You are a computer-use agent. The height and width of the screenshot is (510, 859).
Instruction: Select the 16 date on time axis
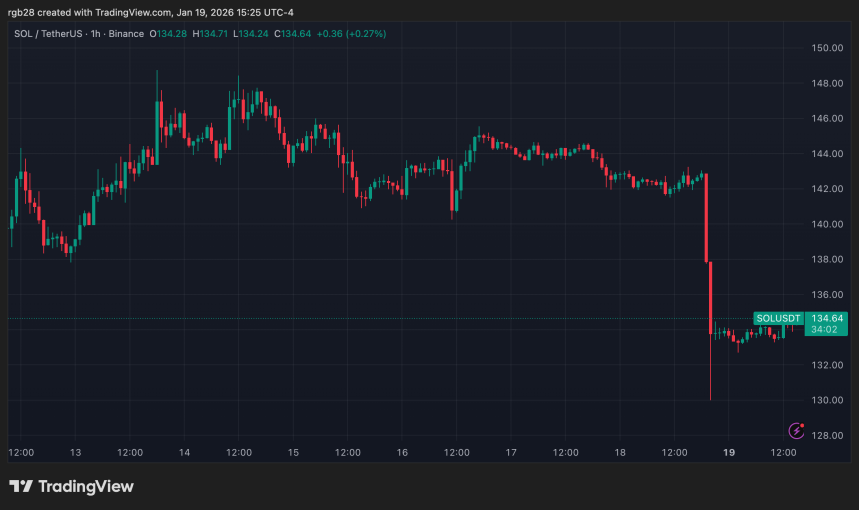[402, 453]
